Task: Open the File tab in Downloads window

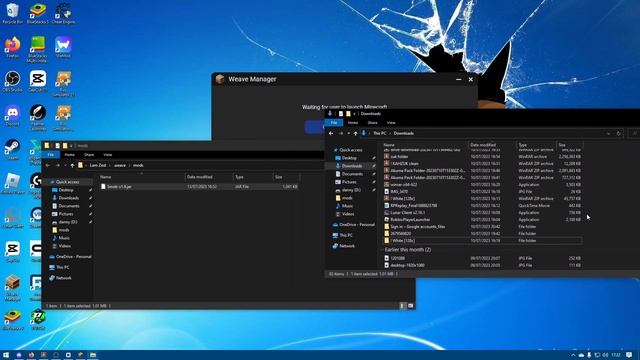Action: pyautogui.click(x=334, y=122)
